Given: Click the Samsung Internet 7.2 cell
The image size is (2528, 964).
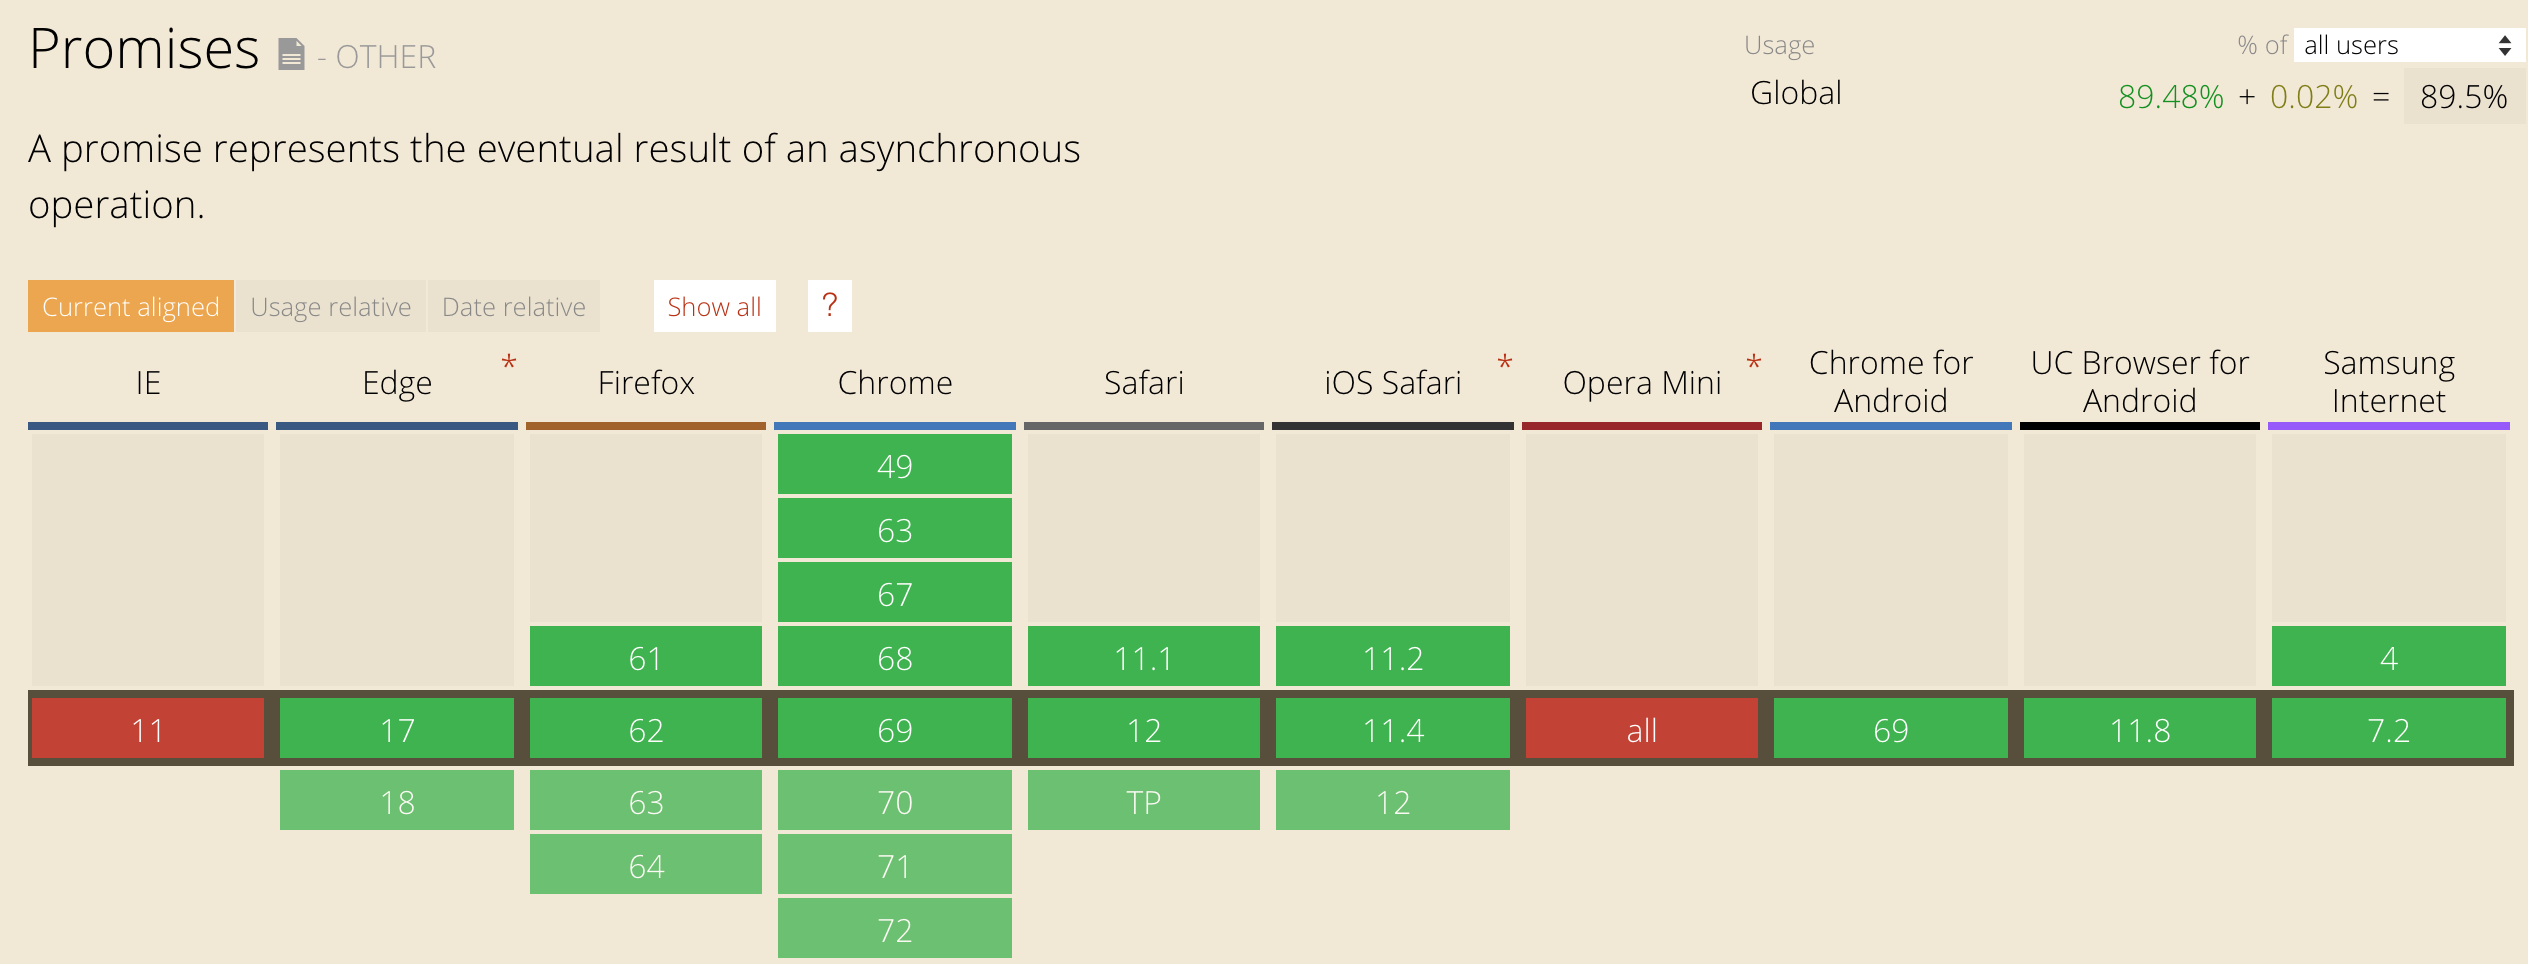Looking at the screenshot, I should (2388, 729).
